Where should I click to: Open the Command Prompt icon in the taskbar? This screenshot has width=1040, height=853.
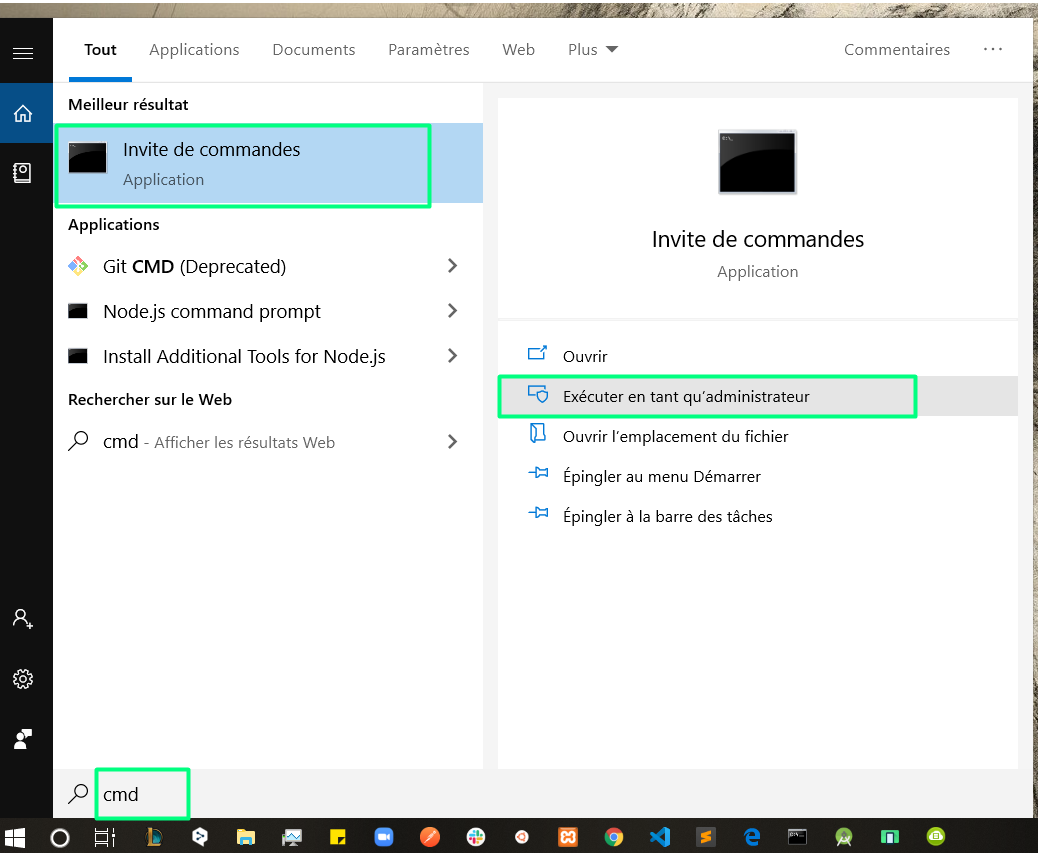797,837
